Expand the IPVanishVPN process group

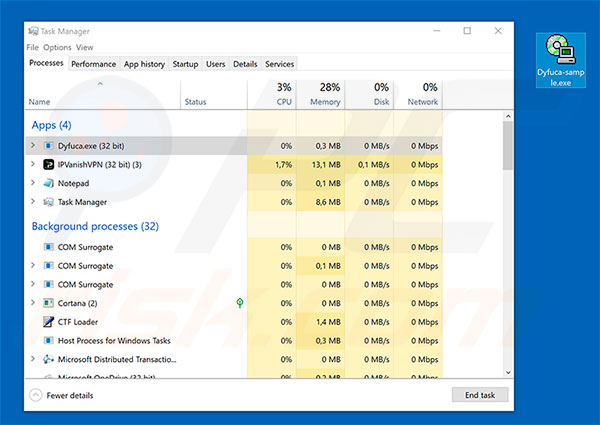click(x=33, y=164)
